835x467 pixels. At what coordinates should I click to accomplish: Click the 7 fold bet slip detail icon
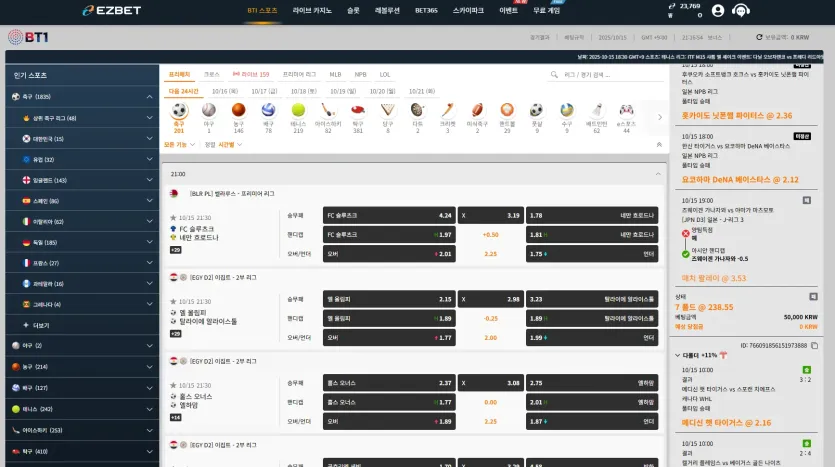pyautogui.click(x=813, y=297)
